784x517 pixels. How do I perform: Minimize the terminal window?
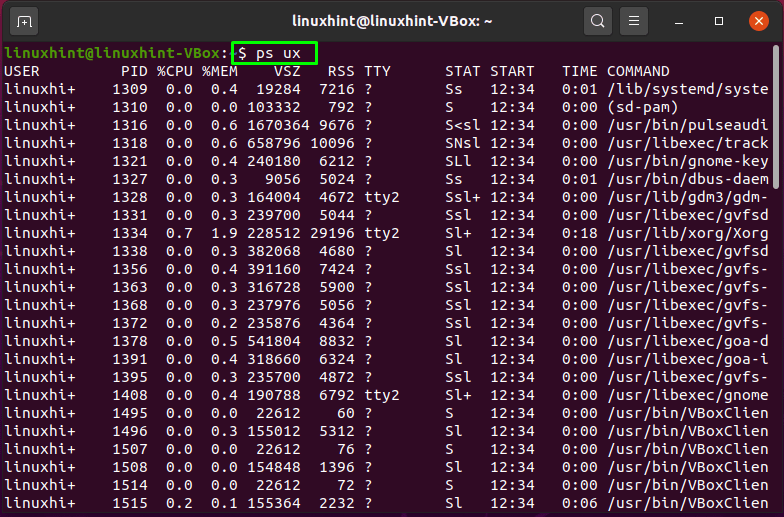(x=678, y=22)
